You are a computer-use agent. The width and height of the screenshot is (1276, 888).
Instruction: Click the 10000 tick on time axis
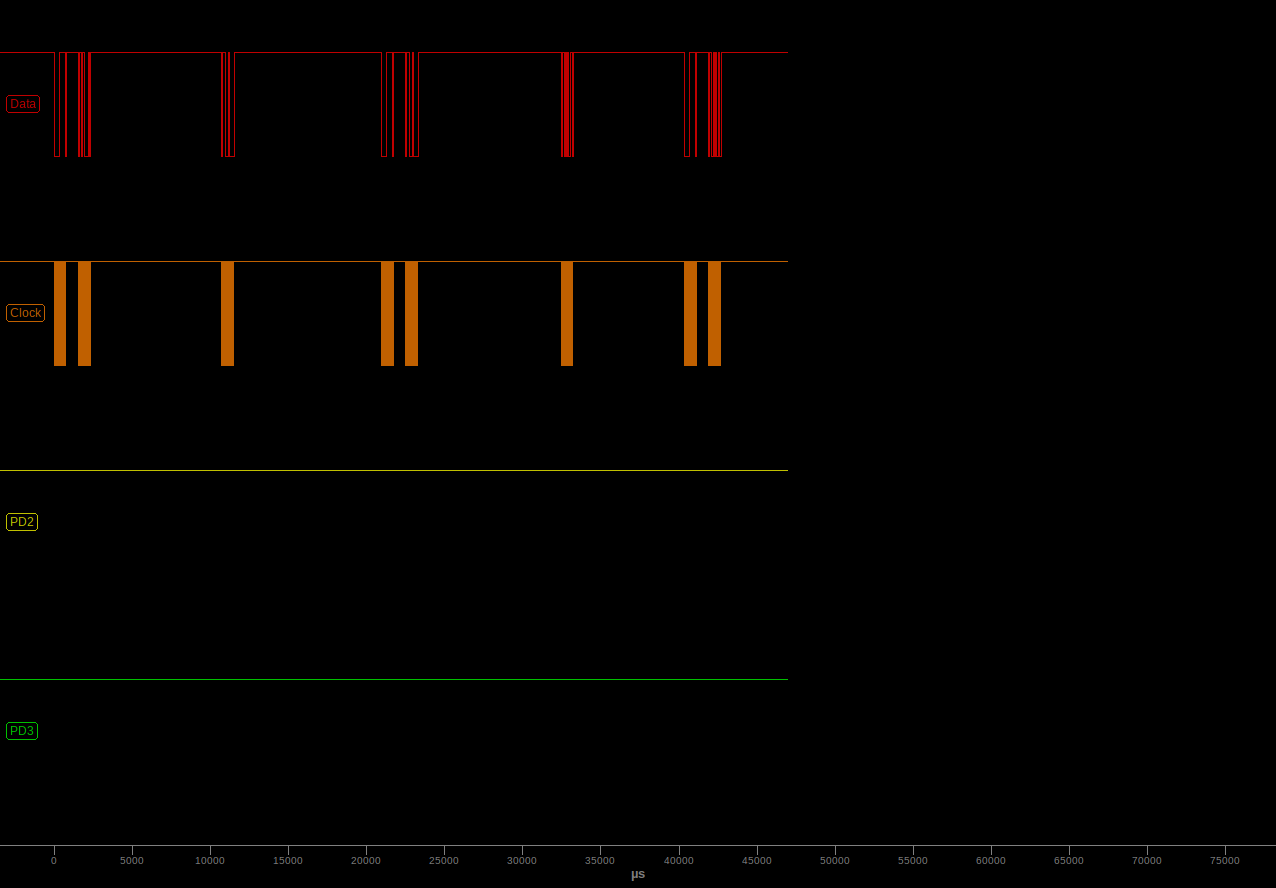[210, 860]
